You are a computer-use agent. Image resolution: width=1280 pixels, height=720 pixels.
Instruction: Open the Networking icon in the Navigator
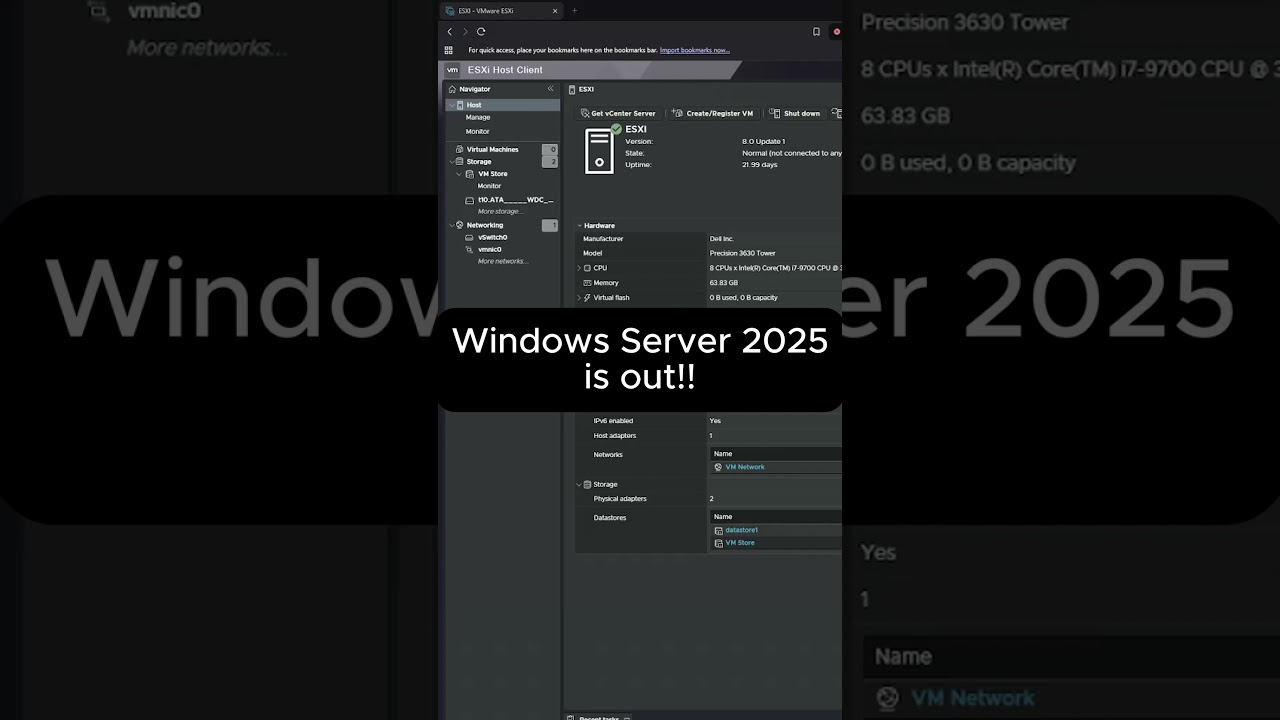coord(460,225)
